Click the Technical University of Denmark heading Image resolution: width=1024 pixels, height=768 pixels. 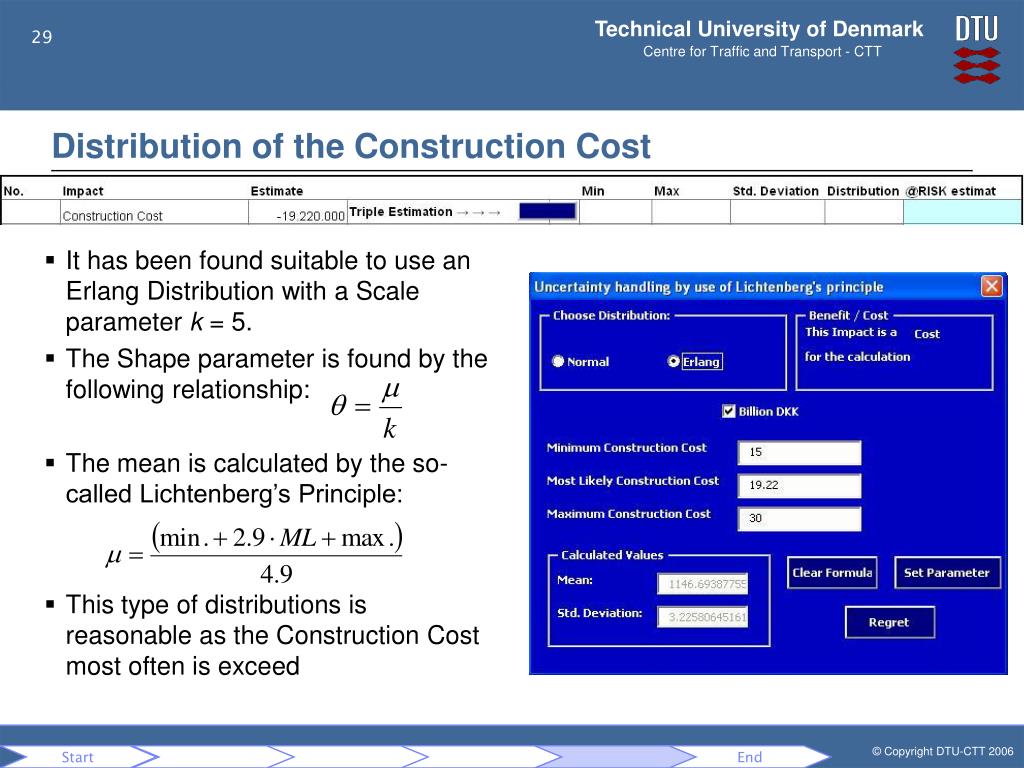coord(759,29)
